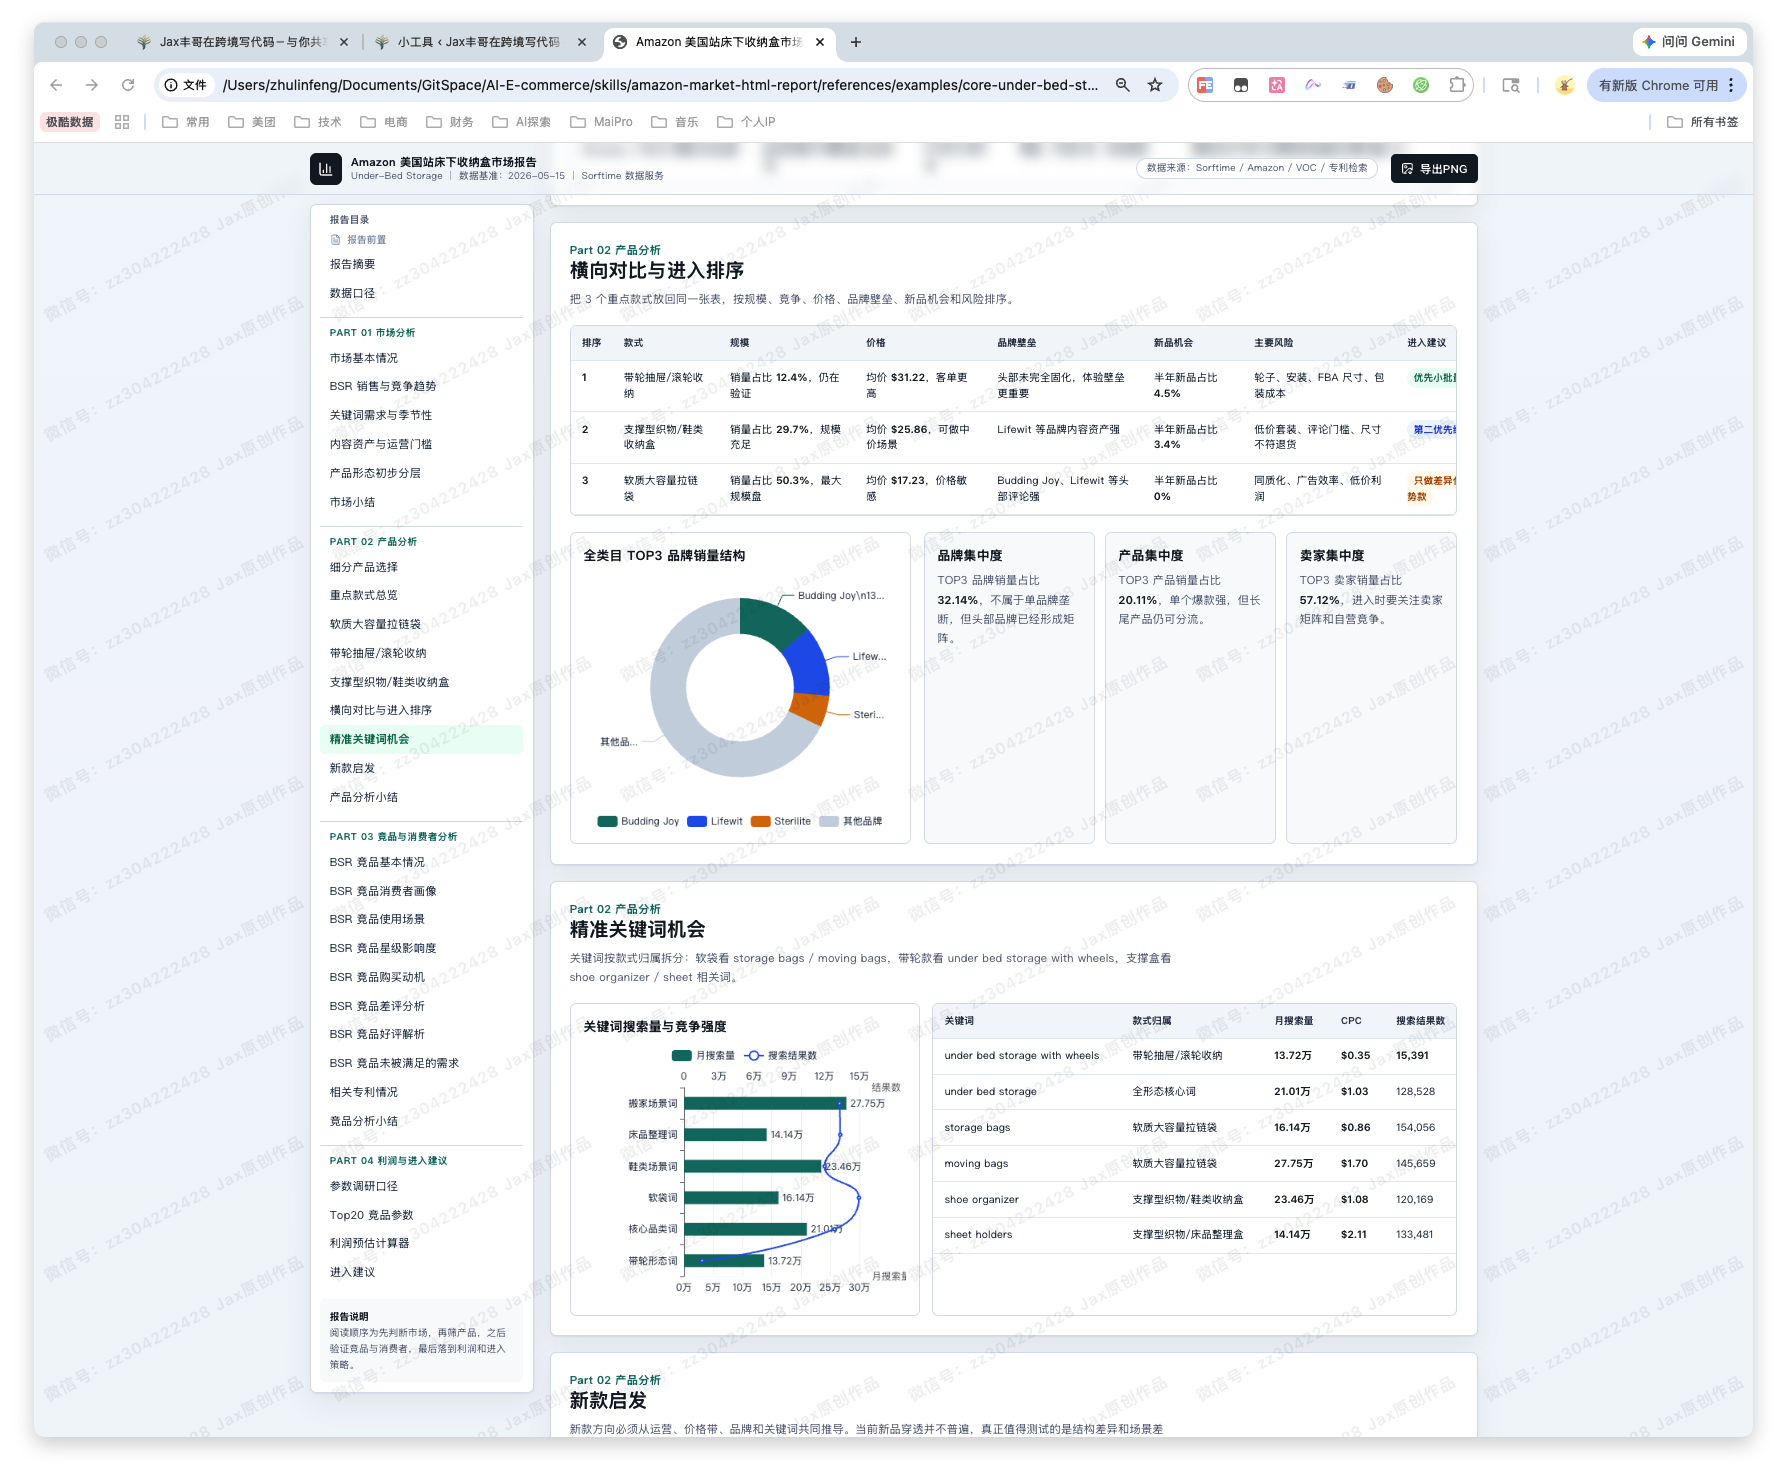Toggle 其他品牌 legend item in donut chart
Screen dimensions: 1787x1483
(851, 822)
